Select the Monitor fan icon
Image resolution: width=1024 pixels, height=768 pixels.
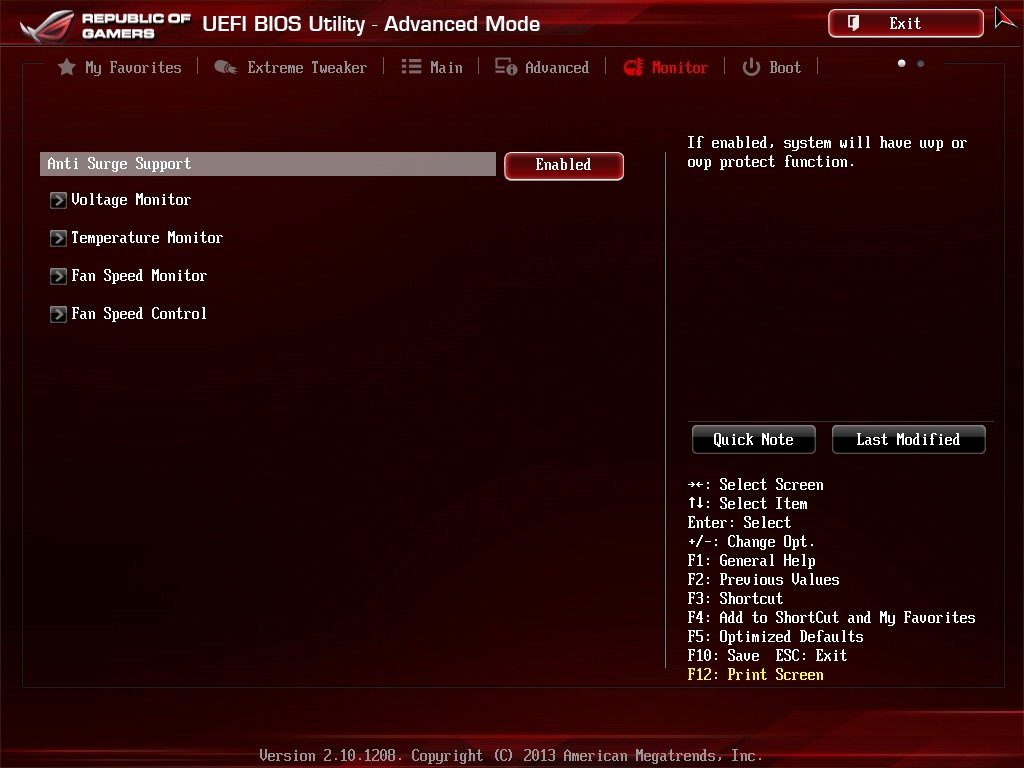tap(633, 67)
